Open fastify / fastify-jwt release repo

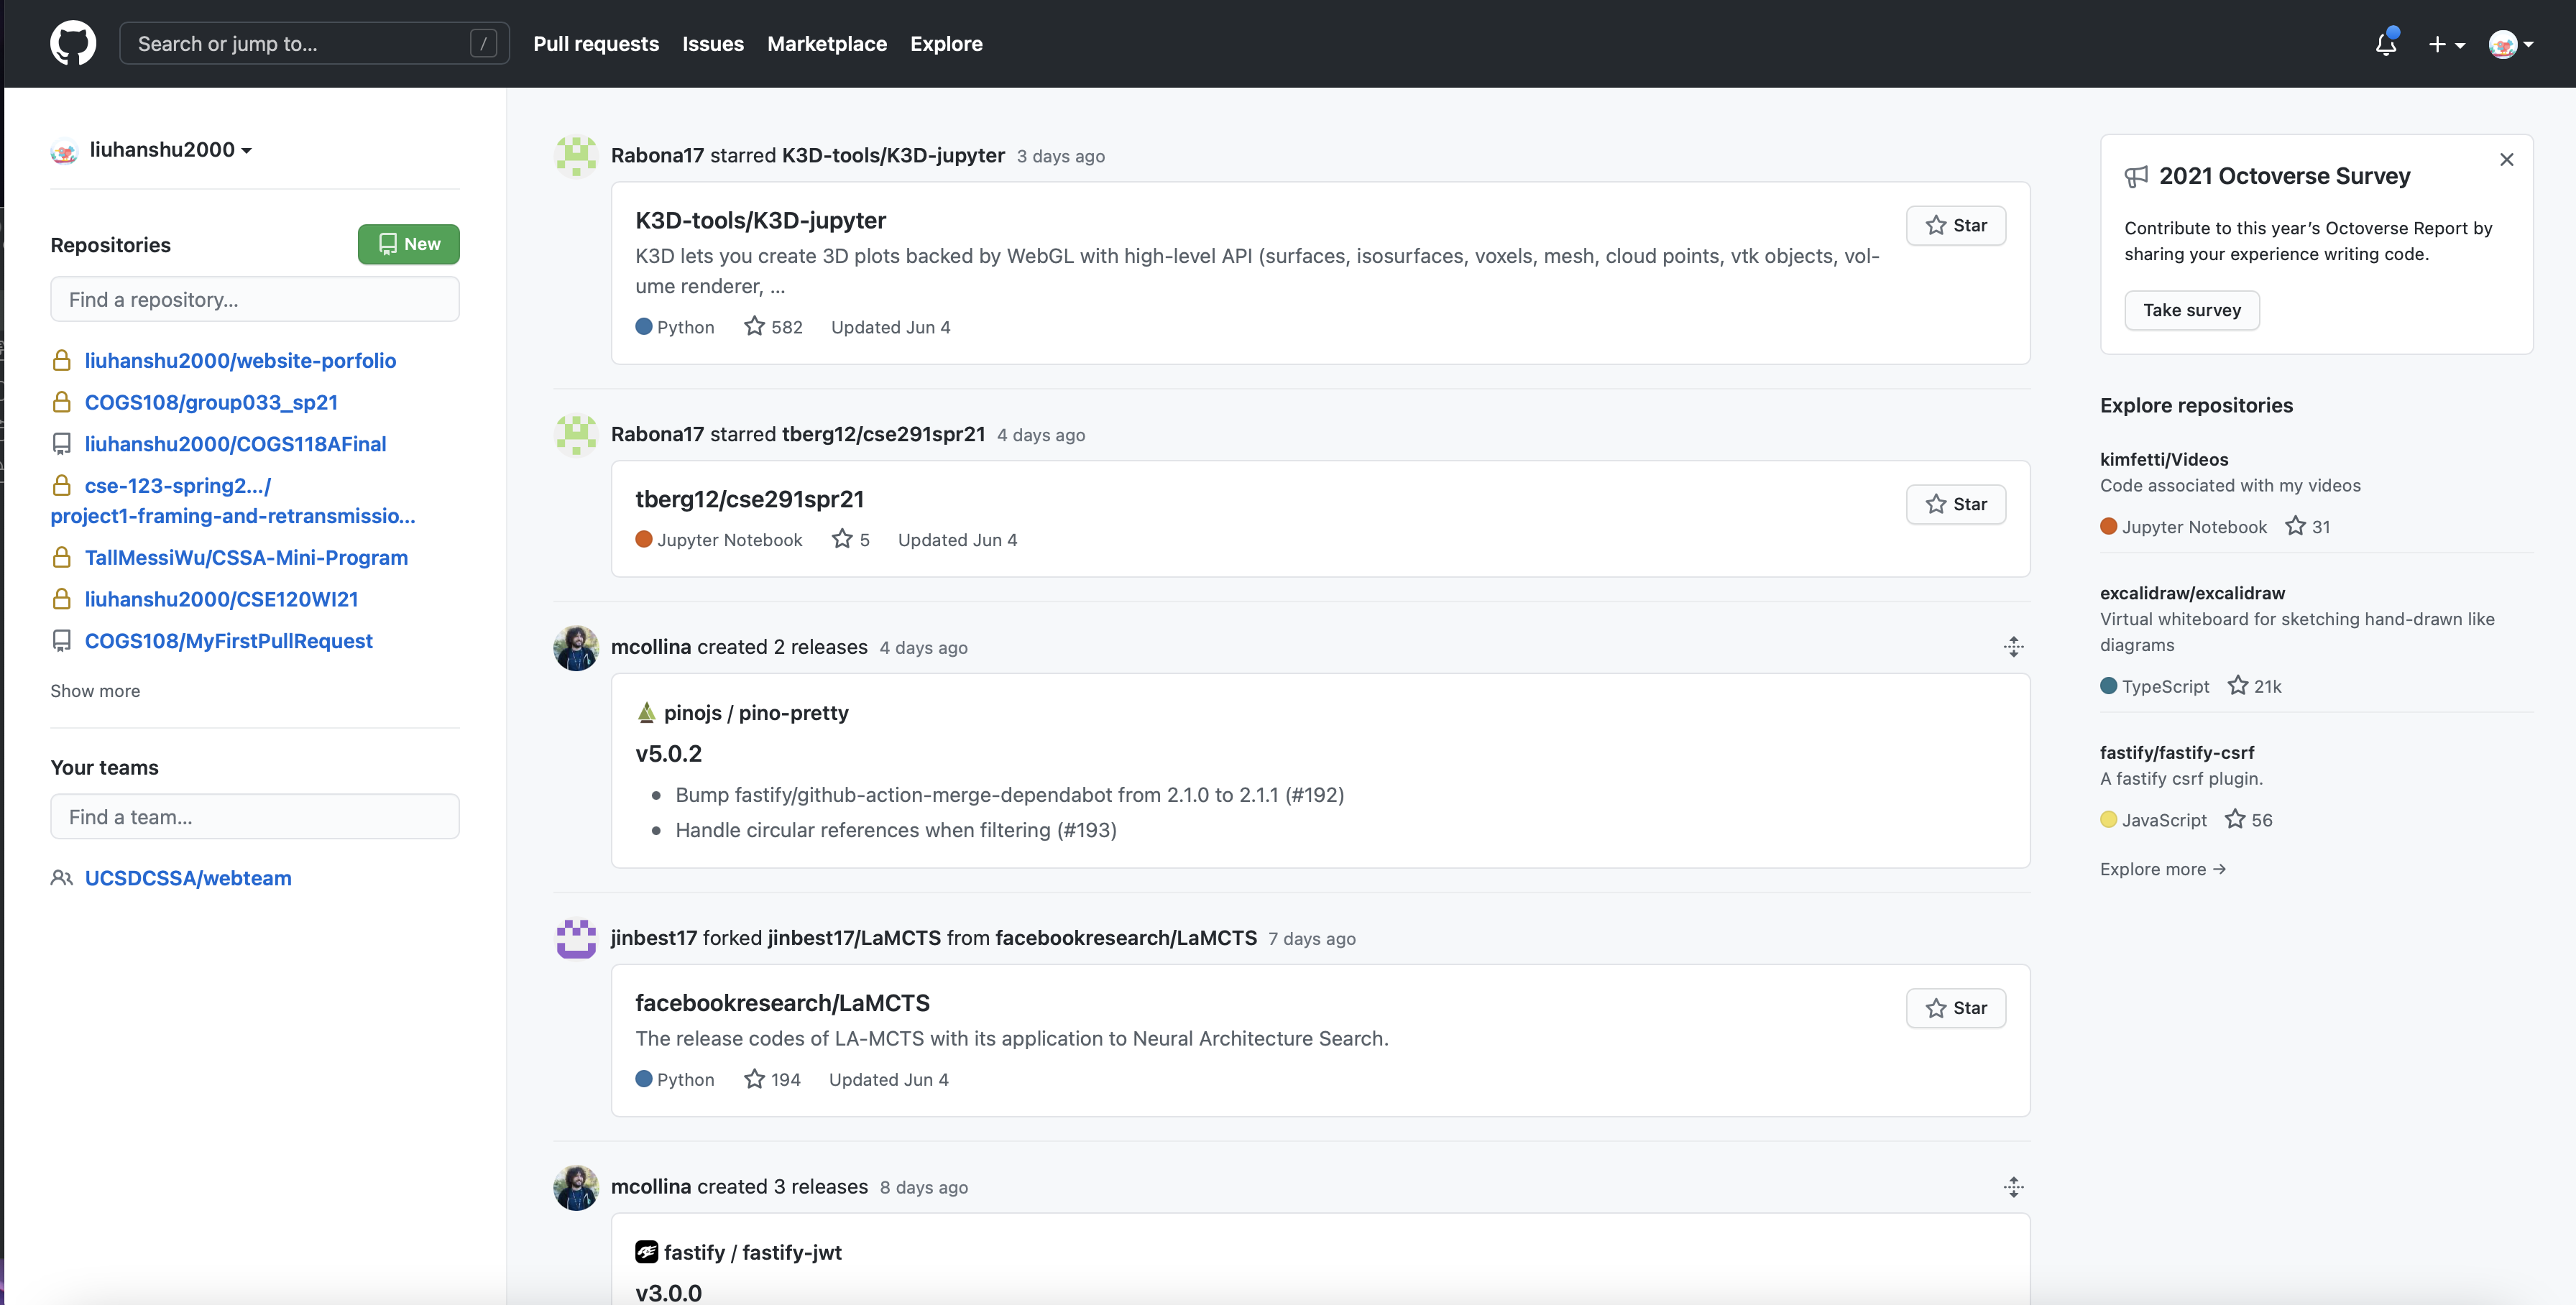(x=752, y=1253)
